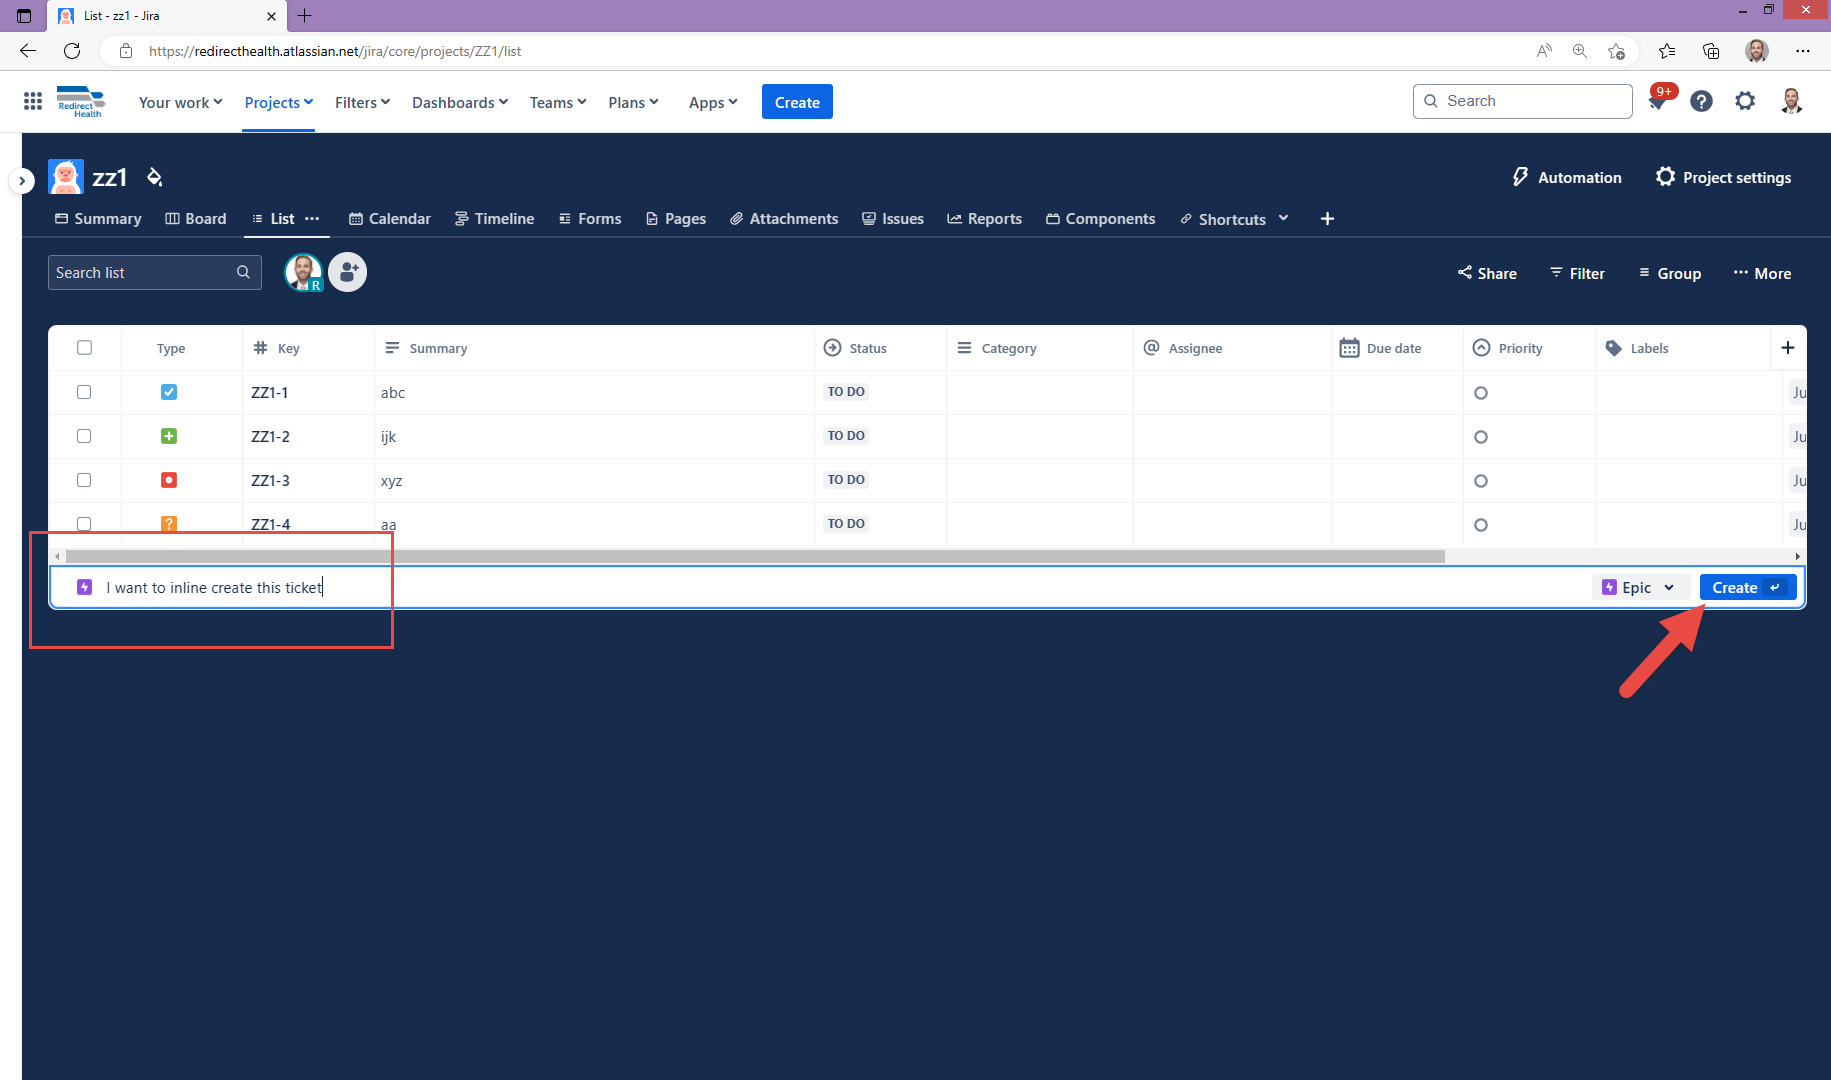1831x1080 pixels.
Task: Click the blue Create button in navbar
Action: (797, 102)
